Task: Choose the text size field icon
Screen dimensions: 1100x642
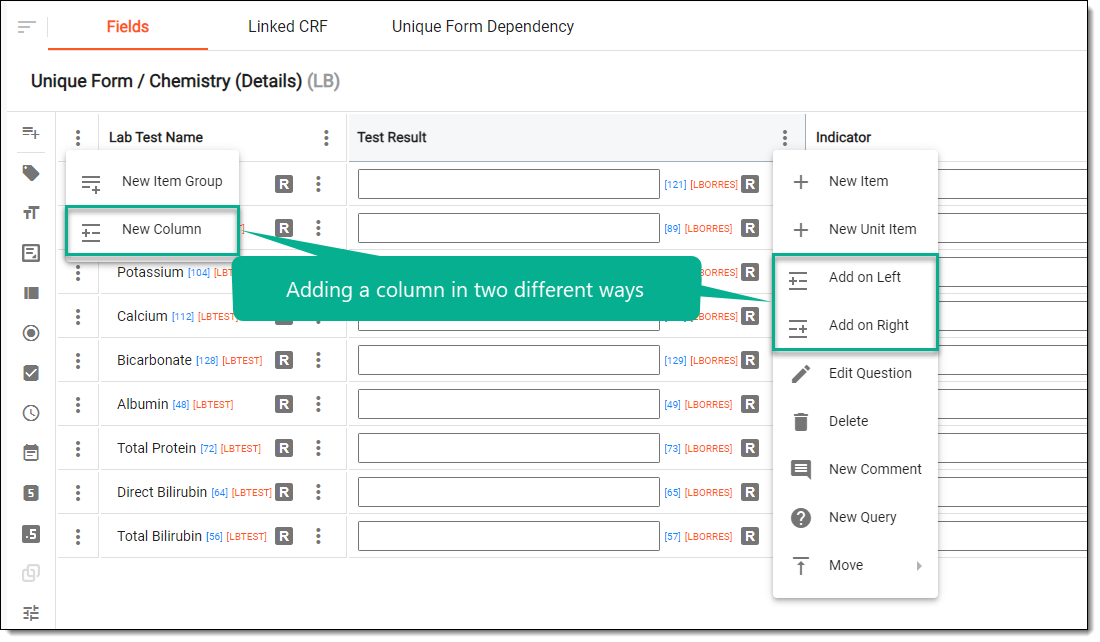Action: click(x=31, y=213)
